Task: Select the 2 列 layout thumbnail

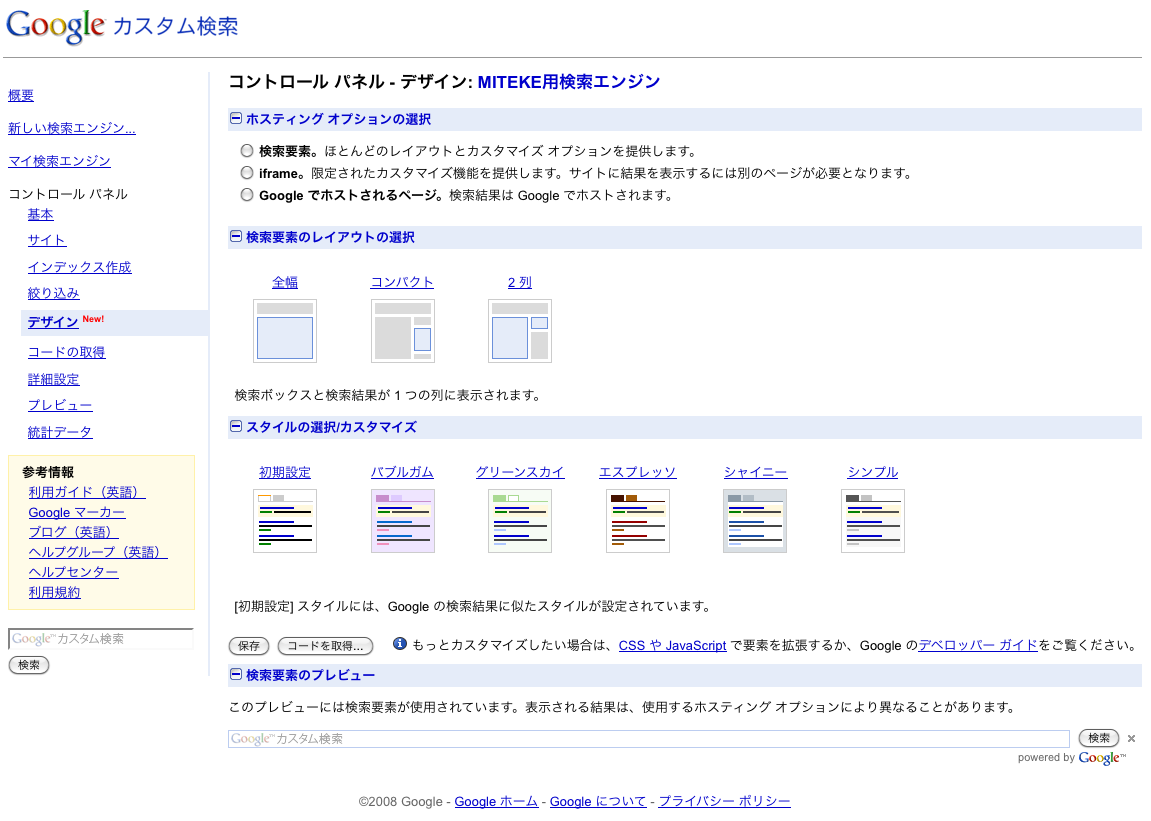Action: click(x=520, y=330)
